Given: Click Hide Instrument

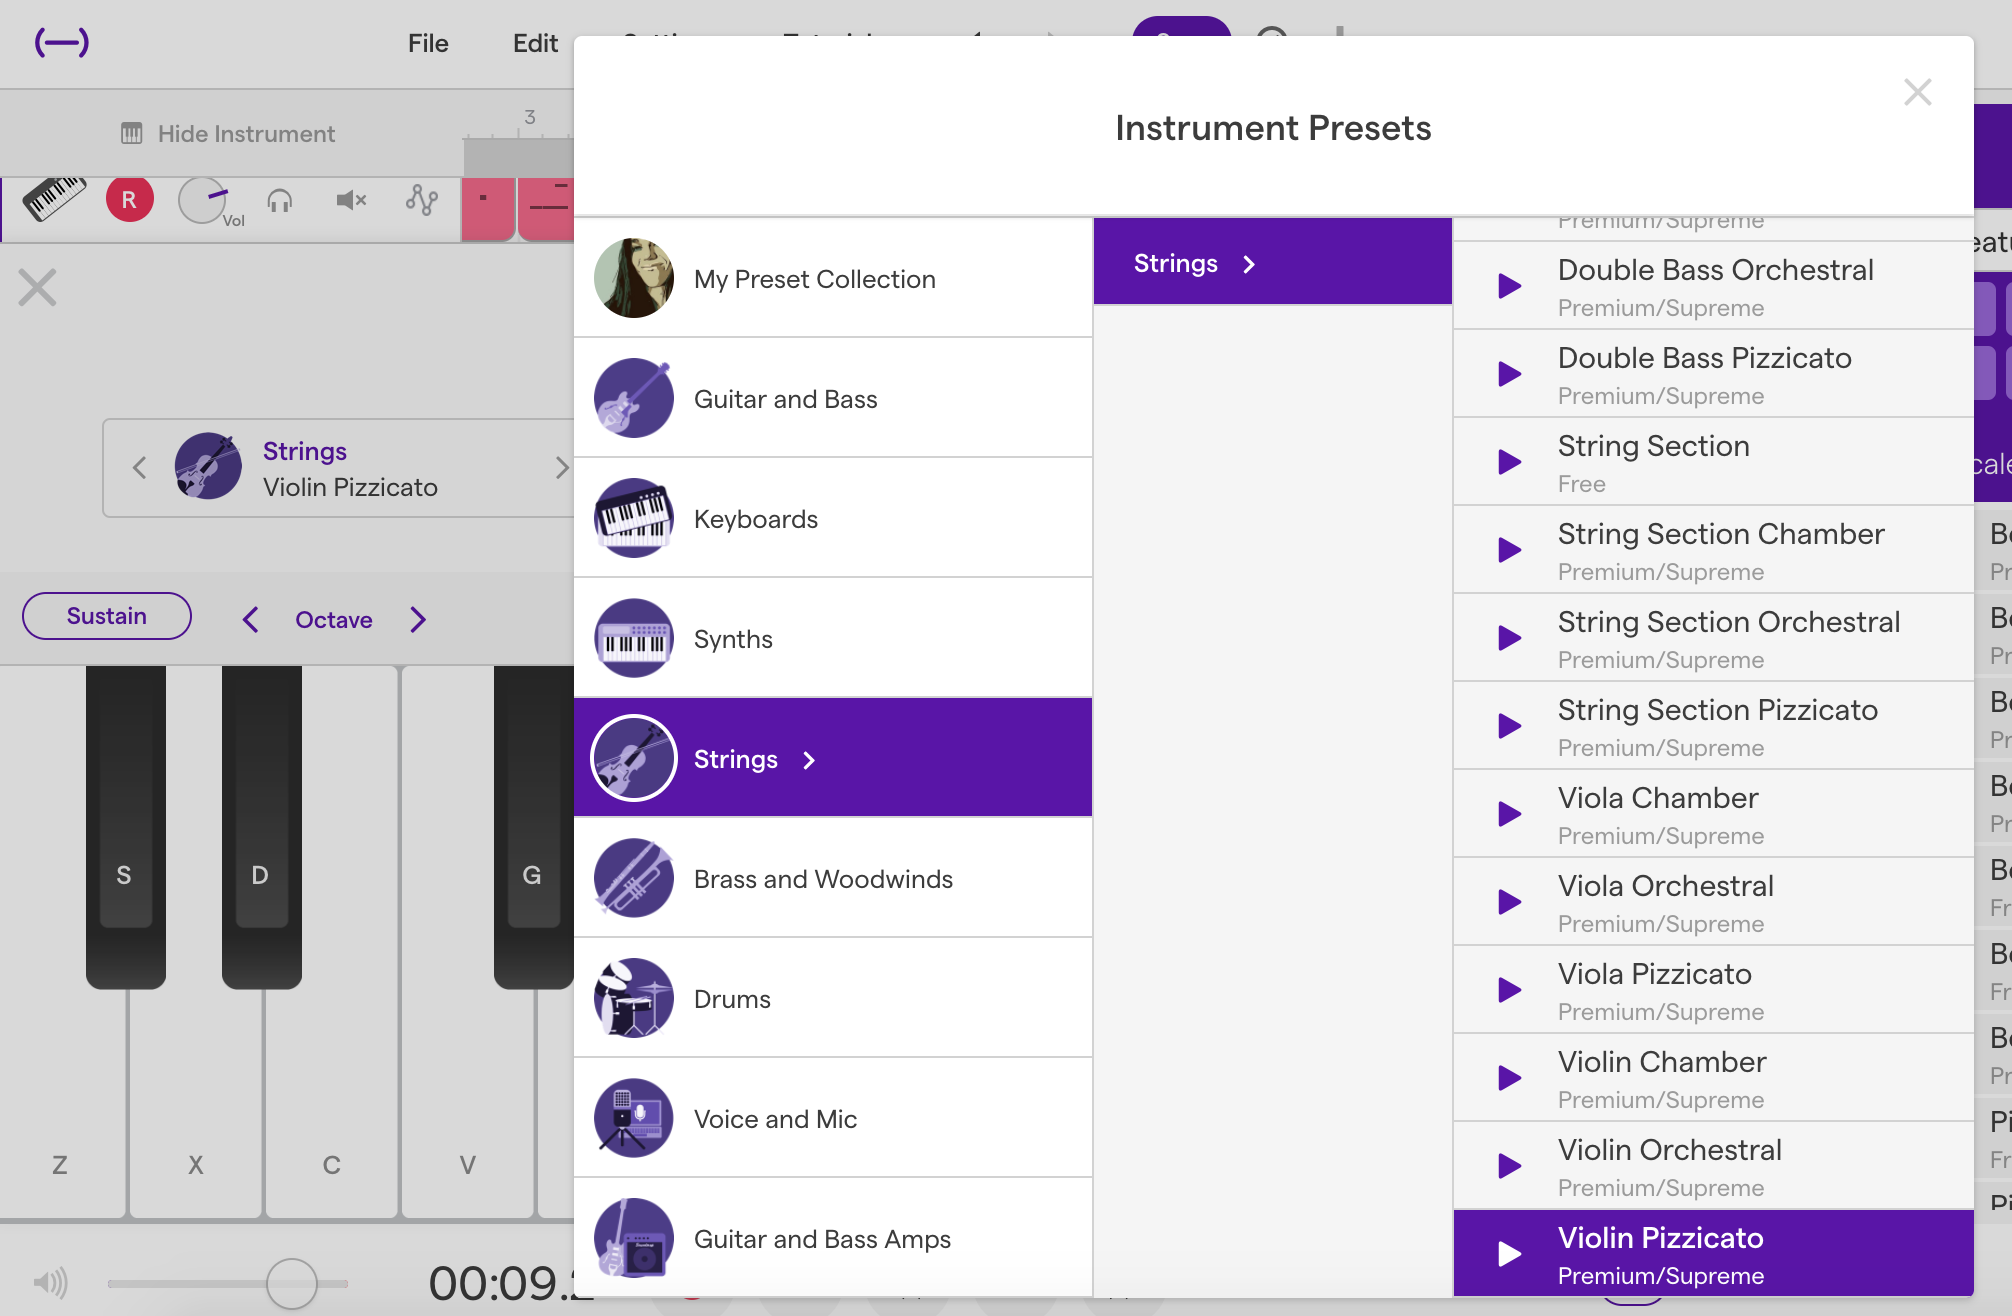Looking at the screenshot, I should tap(228, 134).
